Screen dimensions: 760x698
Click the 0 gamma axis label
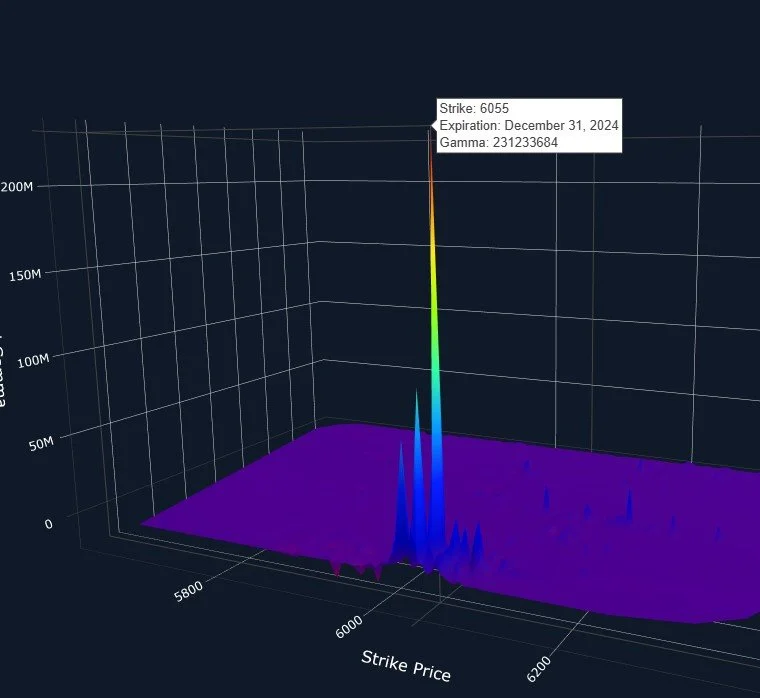(48, 524)
